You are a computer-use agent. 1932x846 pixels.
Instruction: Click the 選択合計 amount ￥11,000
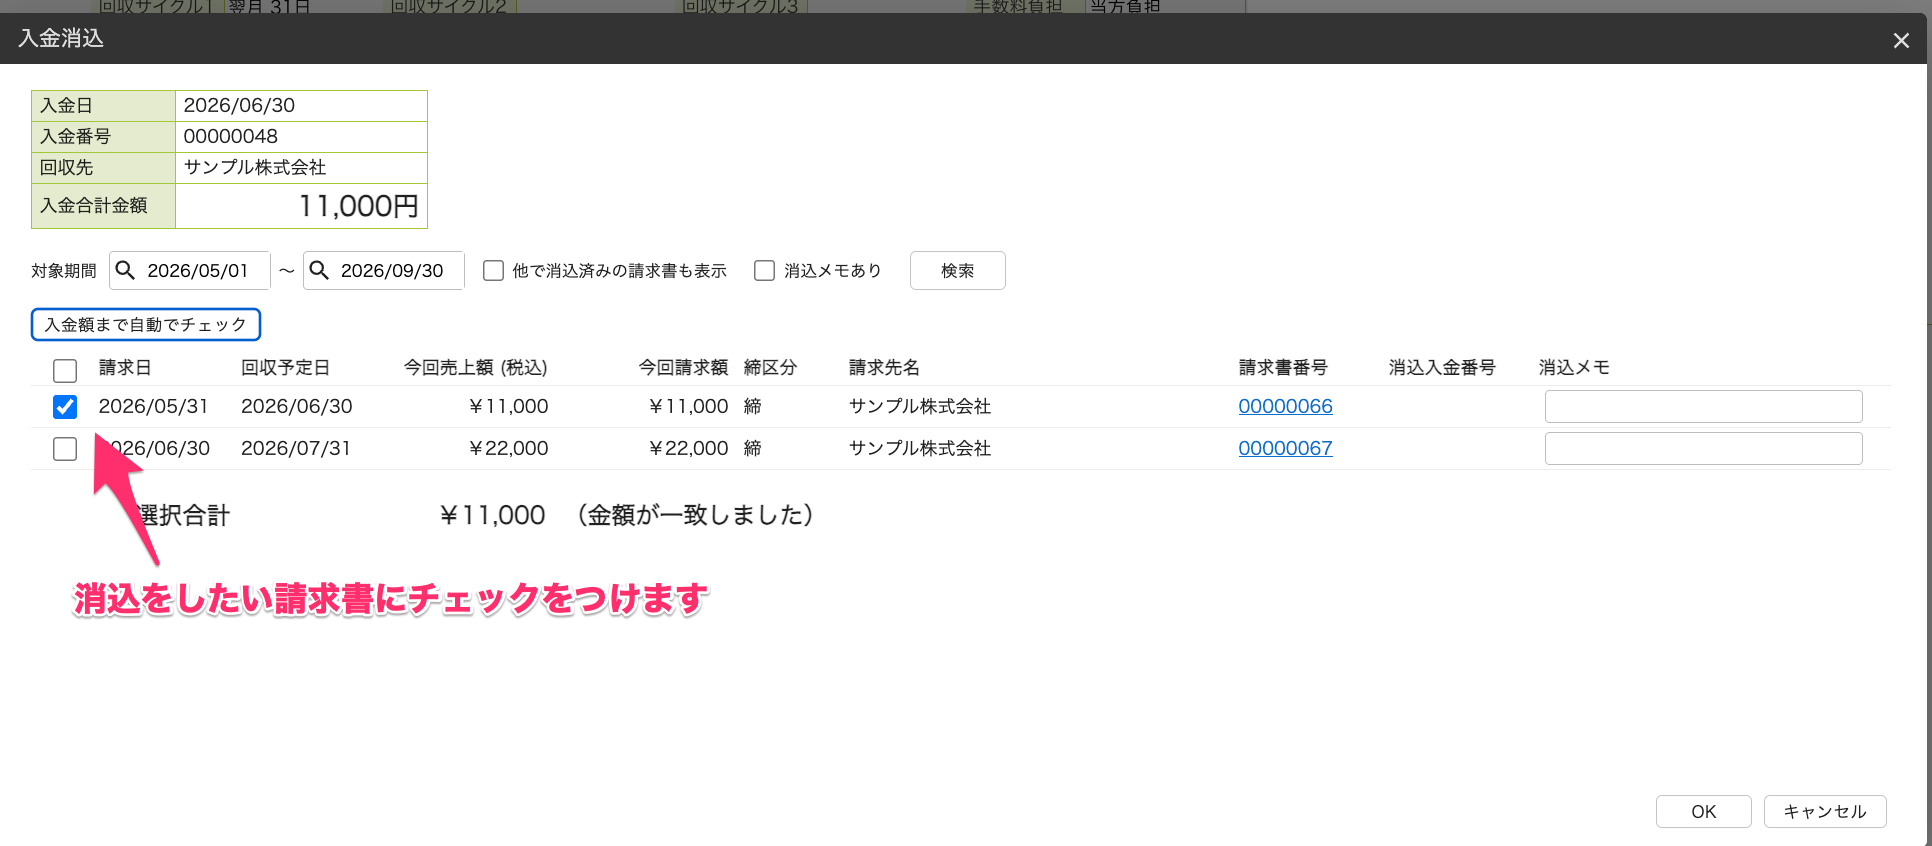click(492, 515)
